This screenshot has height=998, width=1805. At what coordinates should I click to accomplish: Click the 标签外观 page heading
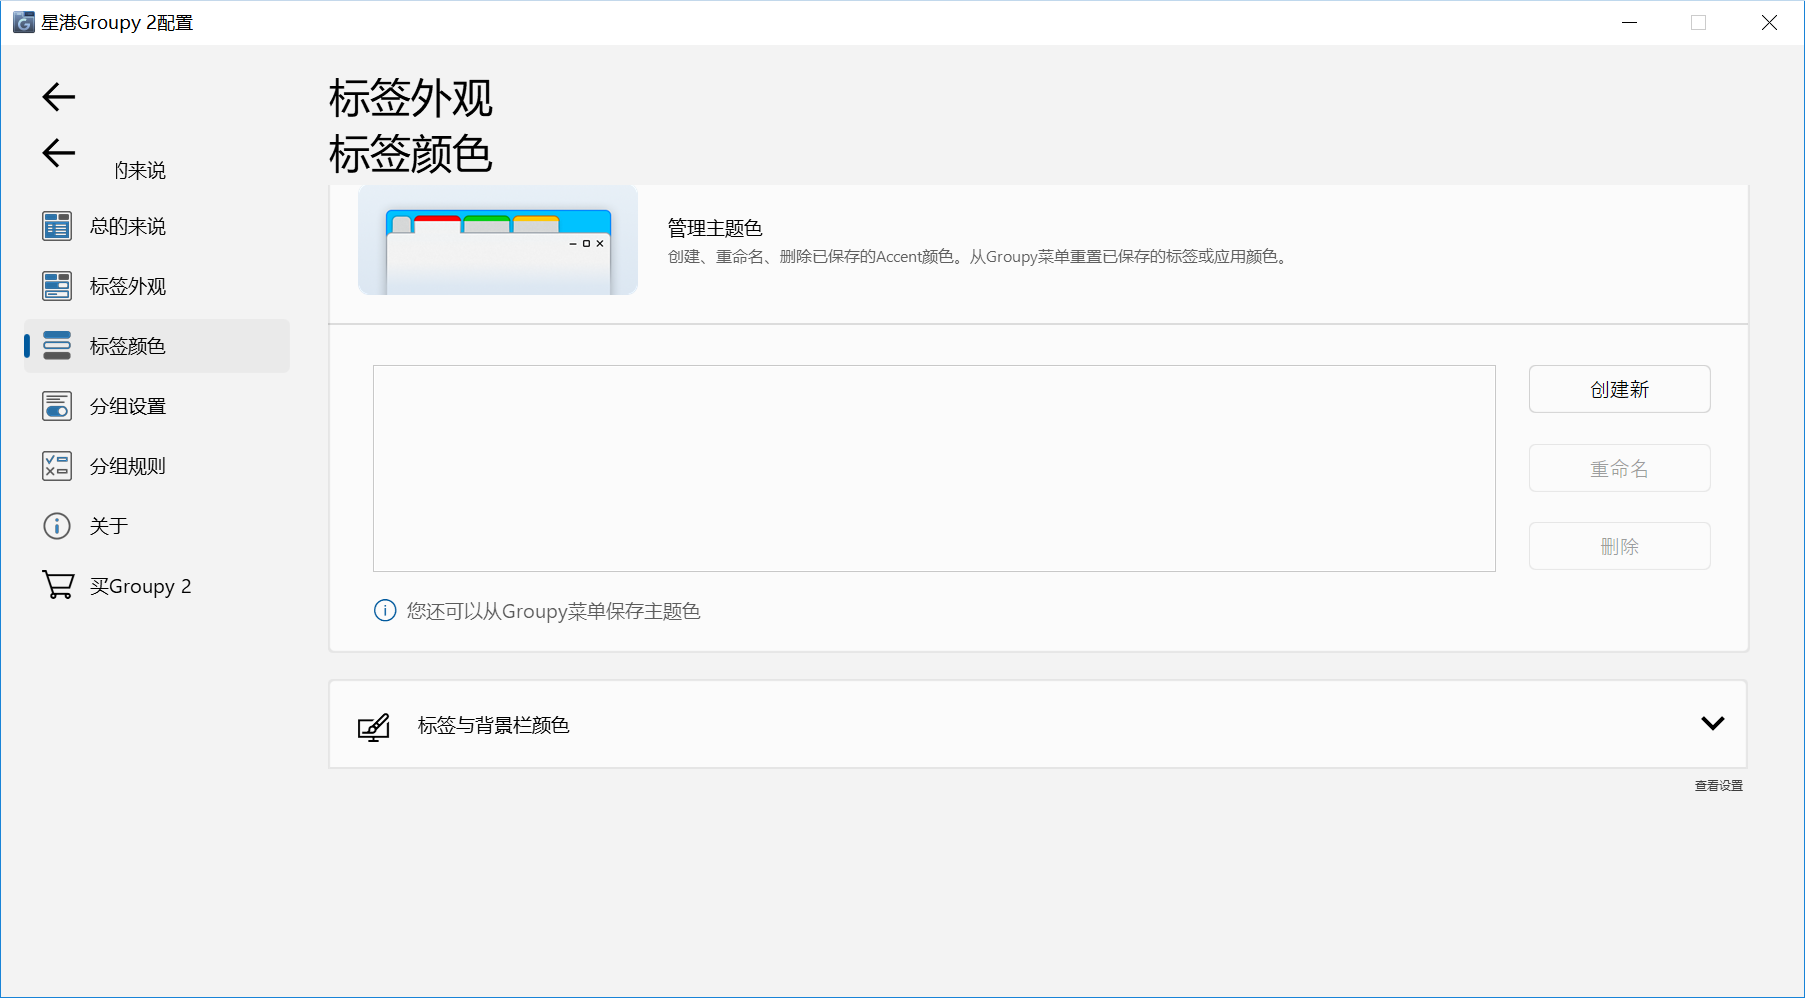click(x=410, y=98)
